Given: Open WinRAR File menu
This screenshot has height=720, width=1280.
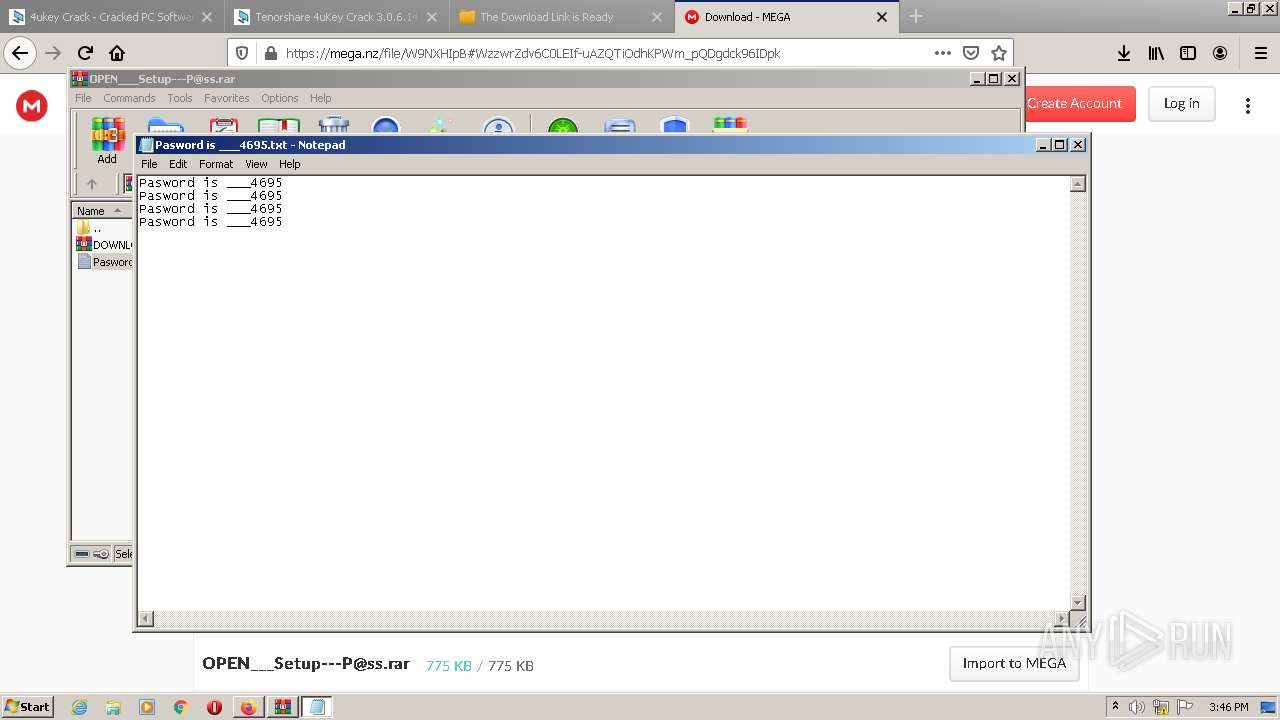Looking at the screenshot, I should point(83,98).
